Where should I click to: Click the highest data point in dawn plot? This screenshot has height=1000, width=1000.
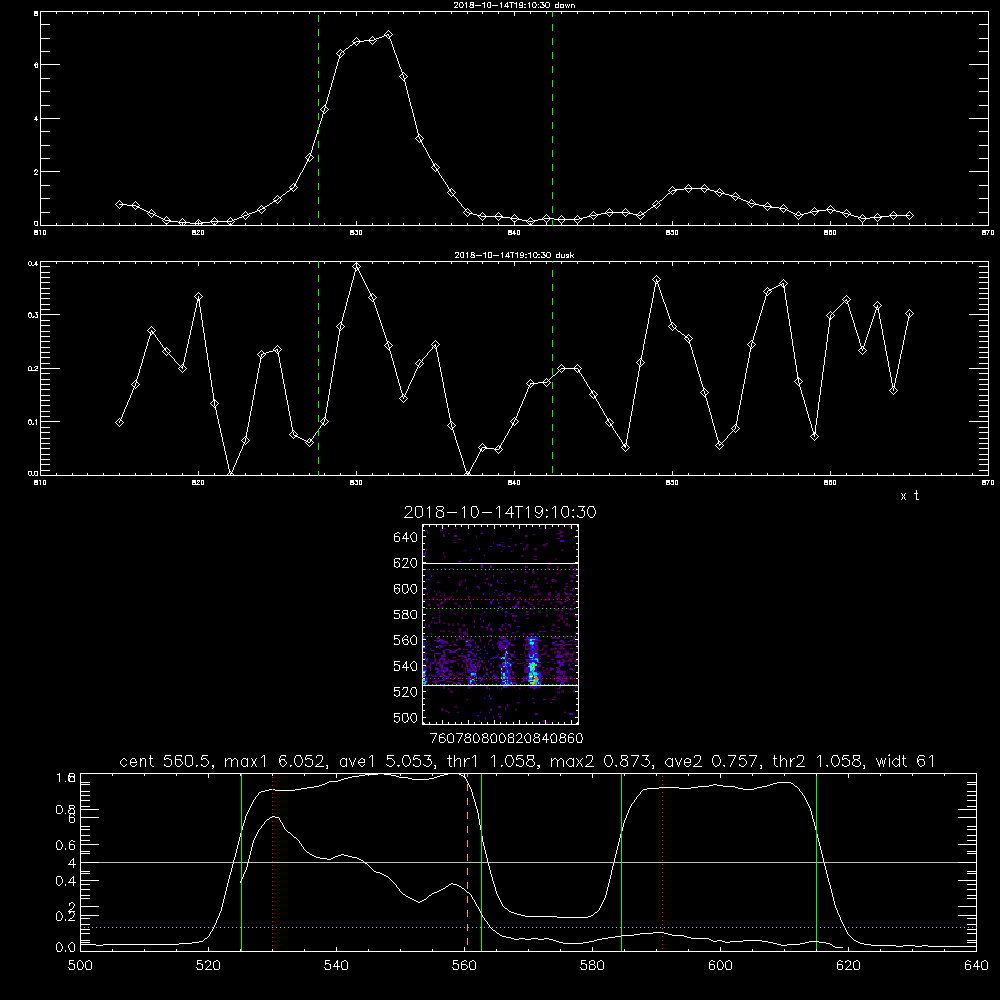coord(388,34)
